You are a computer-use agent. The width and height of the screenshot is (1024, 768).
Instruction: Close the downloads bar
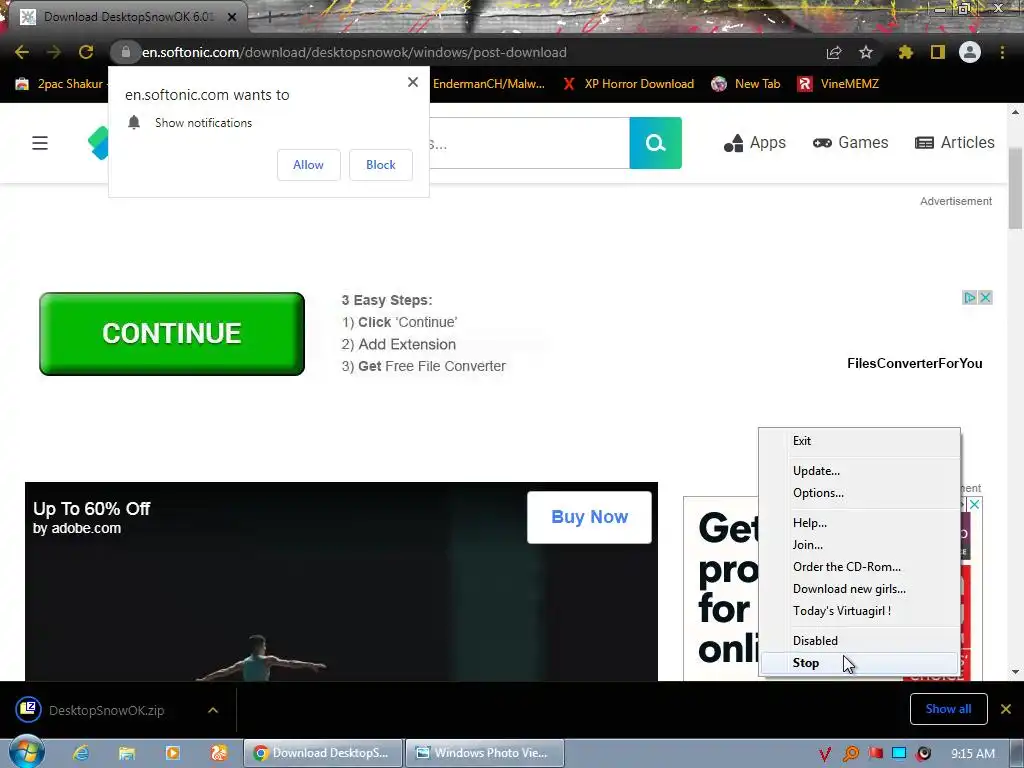point(1006,709)
